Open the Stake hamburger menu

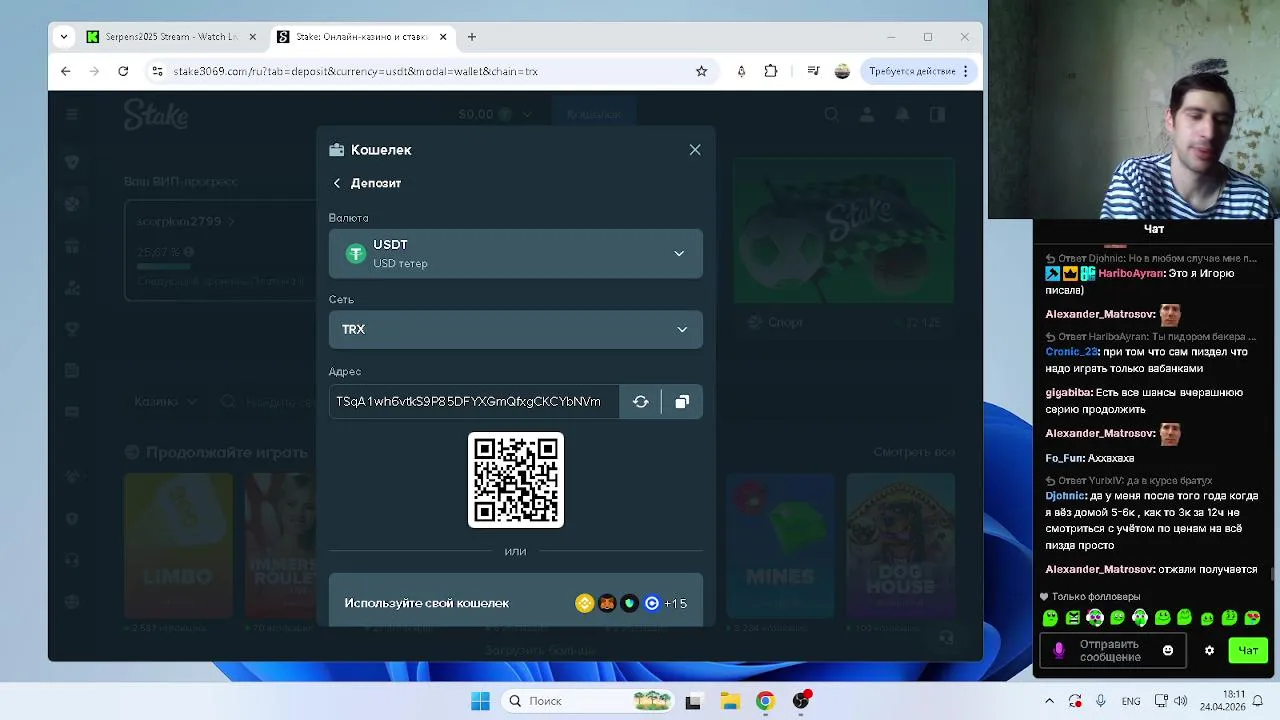point(71,114)
